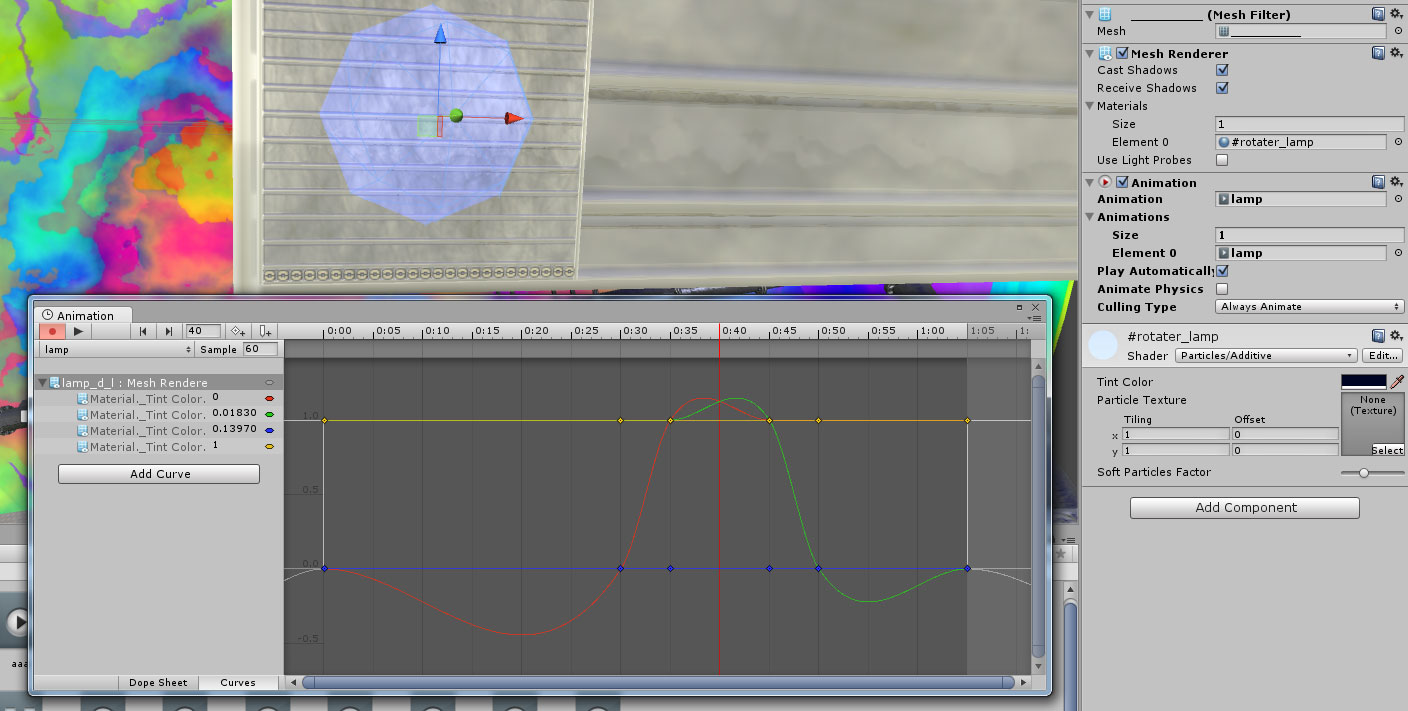Screen dimensions: 1408x711
Task: Open the Culling Type dropdown
Action: (1309, 307)
